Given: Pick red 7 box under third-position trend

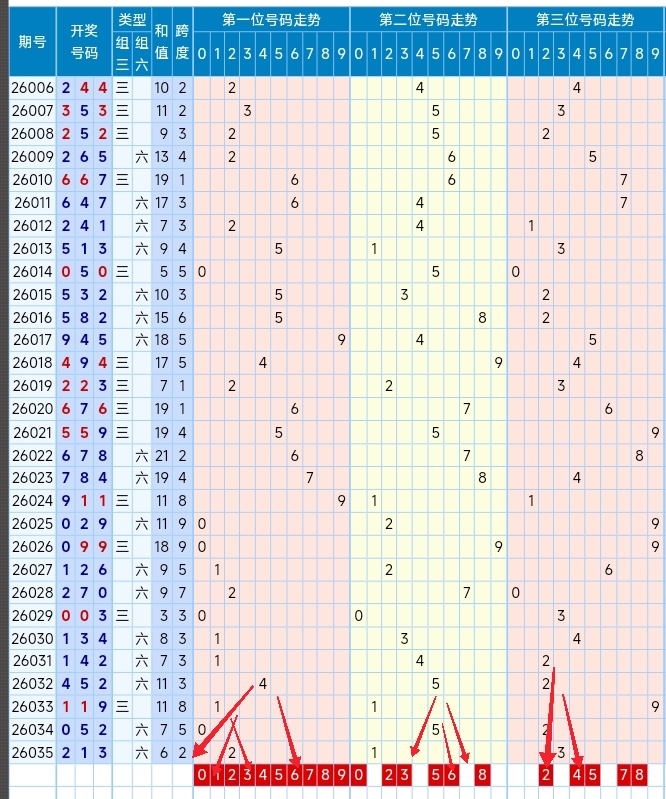Looking at the screenshot, I should click(624, 775).
